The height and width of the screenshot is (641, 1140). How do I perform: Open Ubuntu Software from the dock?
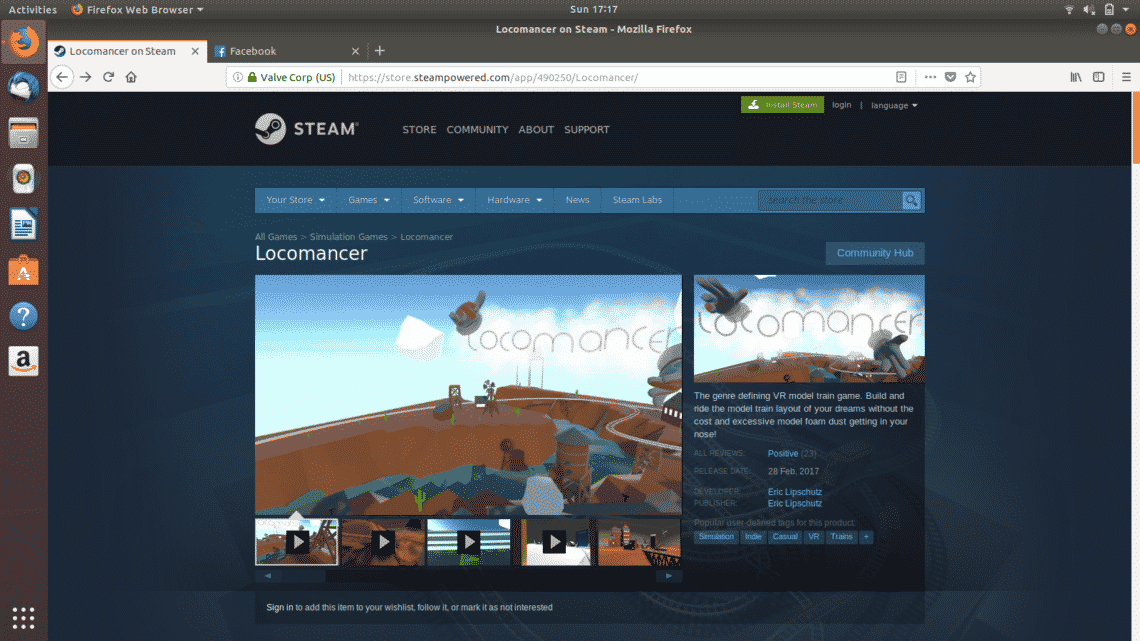click(x=23, y=270)
